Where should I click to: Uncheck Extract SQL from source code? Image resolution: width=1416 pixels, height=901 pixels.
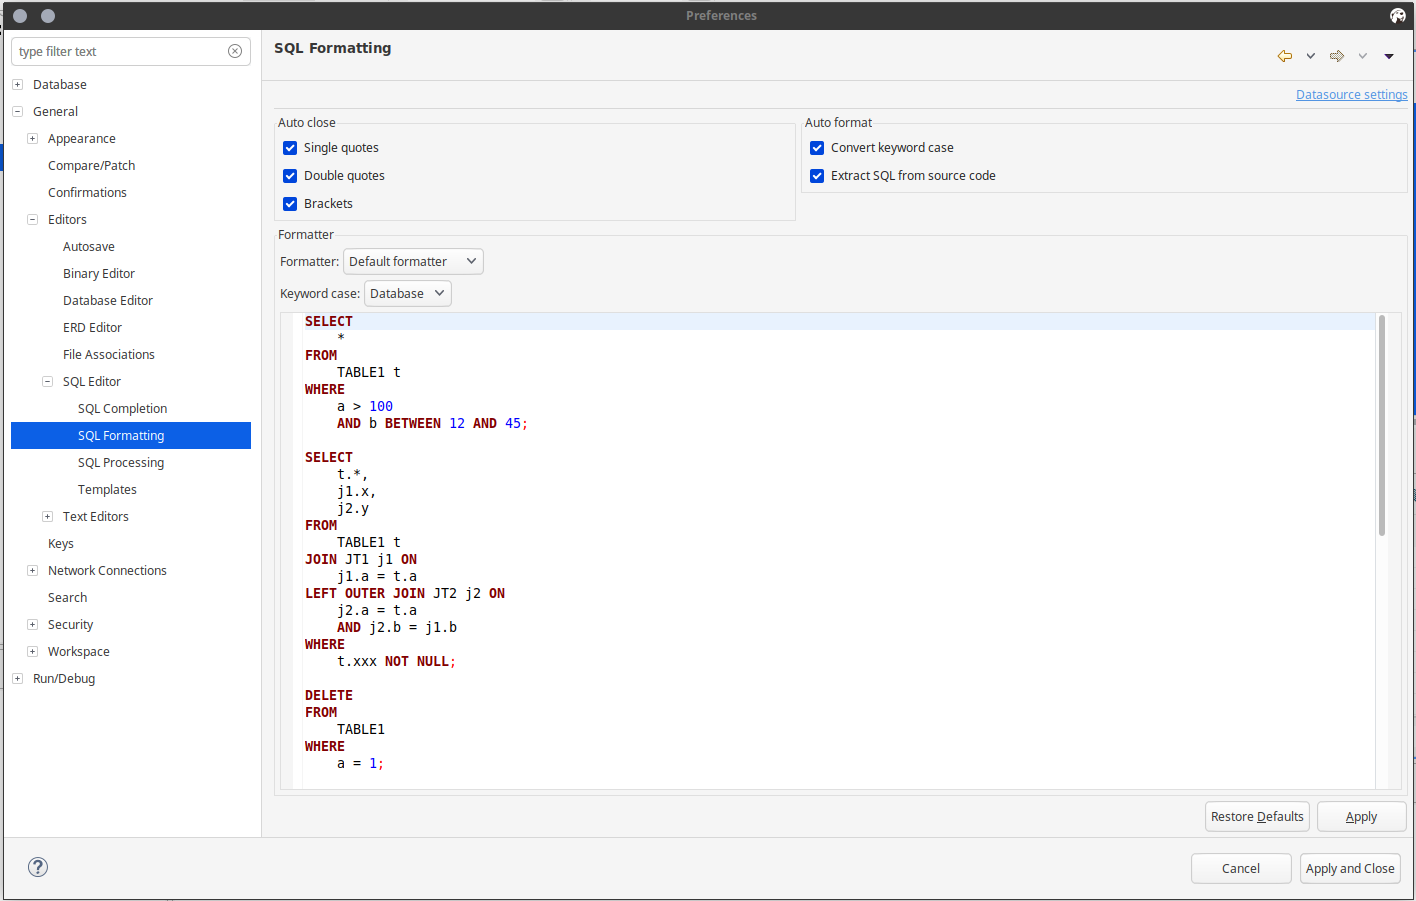pos(817,175)
